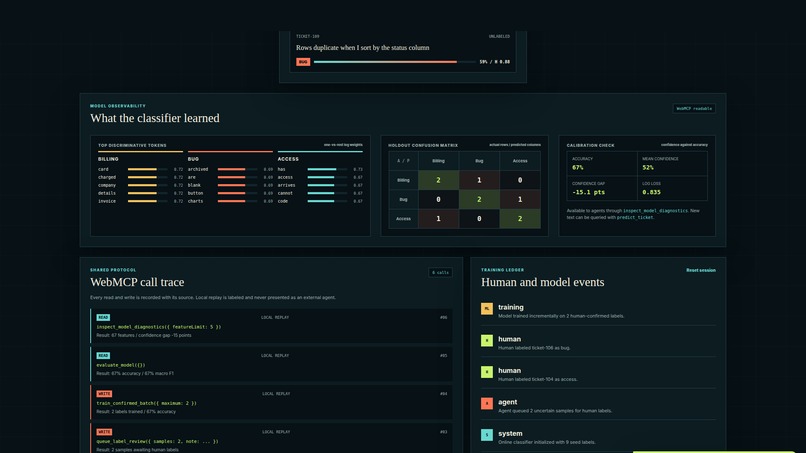Image resolution: width=806 pixels, height=453 pixels.
Task: Click the ticket confidence progress bar
Action: 394,62
